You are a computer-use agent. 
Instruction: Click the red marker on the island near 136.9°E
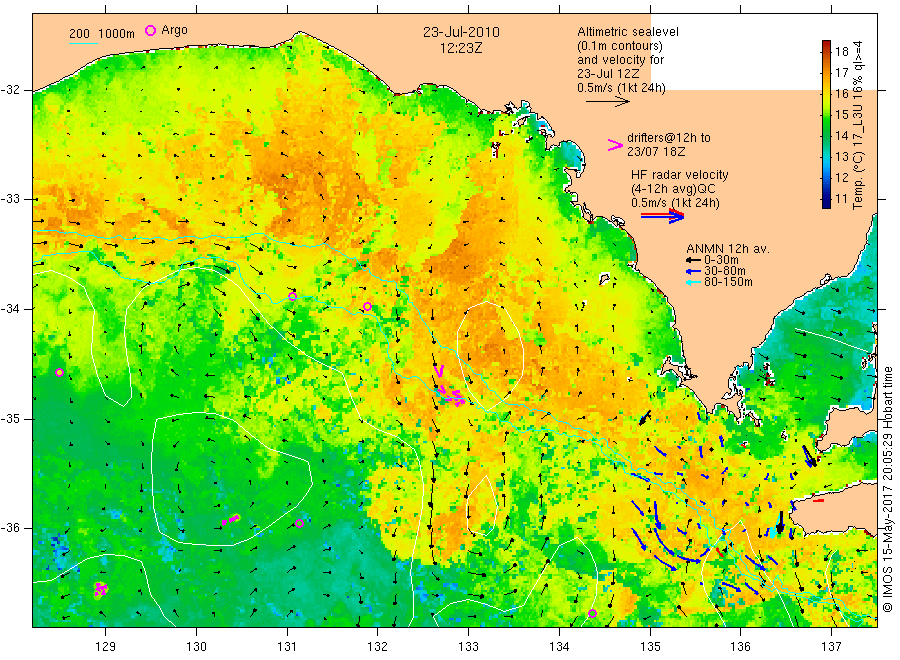tap(819, 501)
